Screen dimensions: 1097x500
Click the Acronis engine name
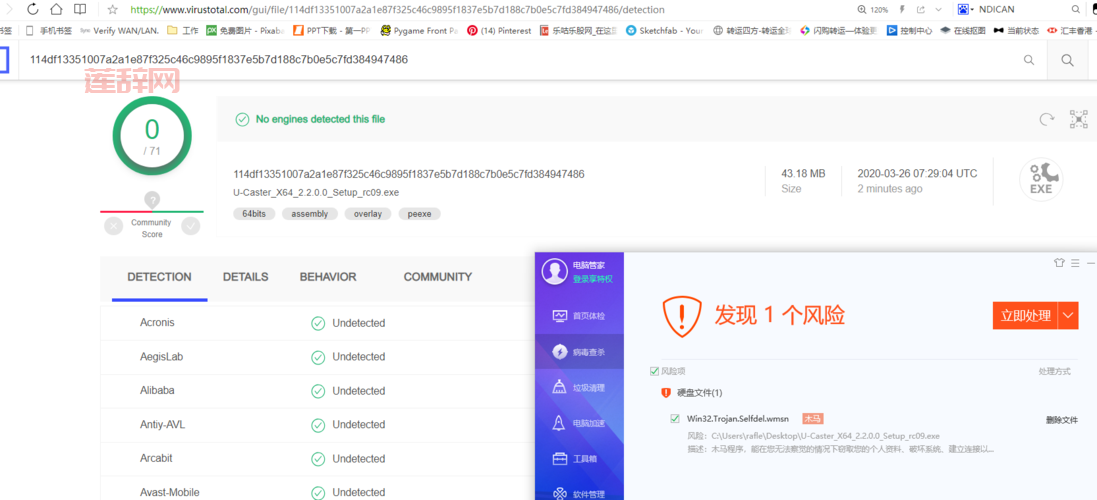[x=157, y=322]
